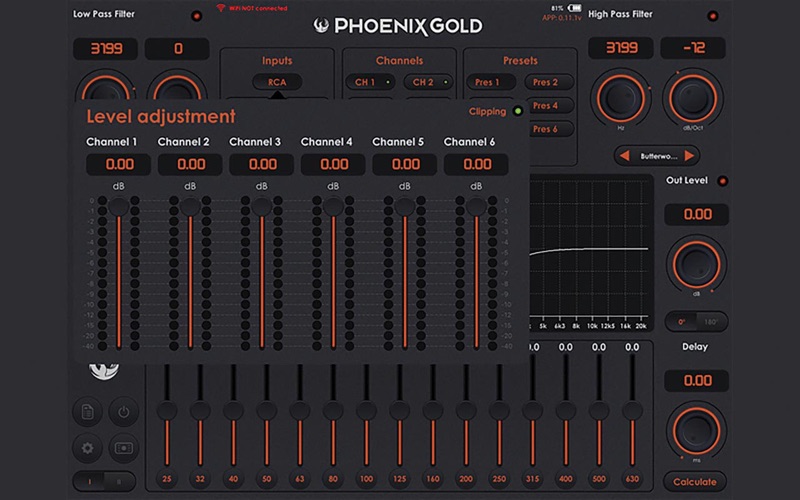
Task: Click the red WiFi not connected icon
Action: [x=221, y=8]
